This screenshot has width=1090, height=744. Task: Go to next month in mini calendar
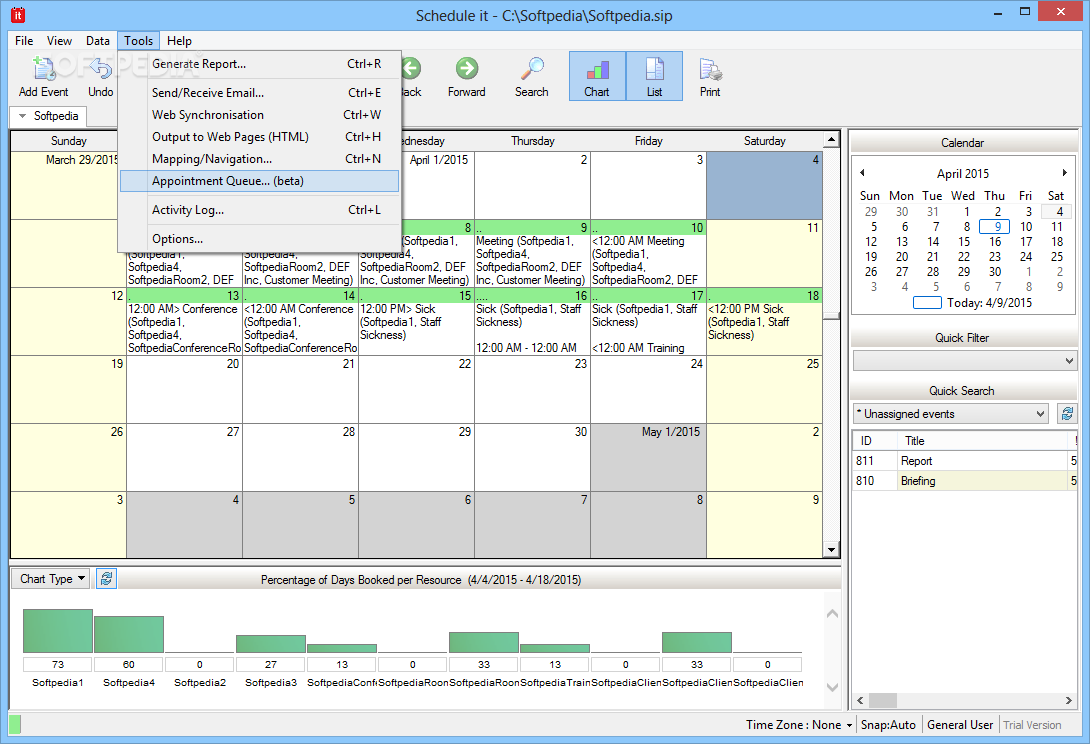[1064, 172]
